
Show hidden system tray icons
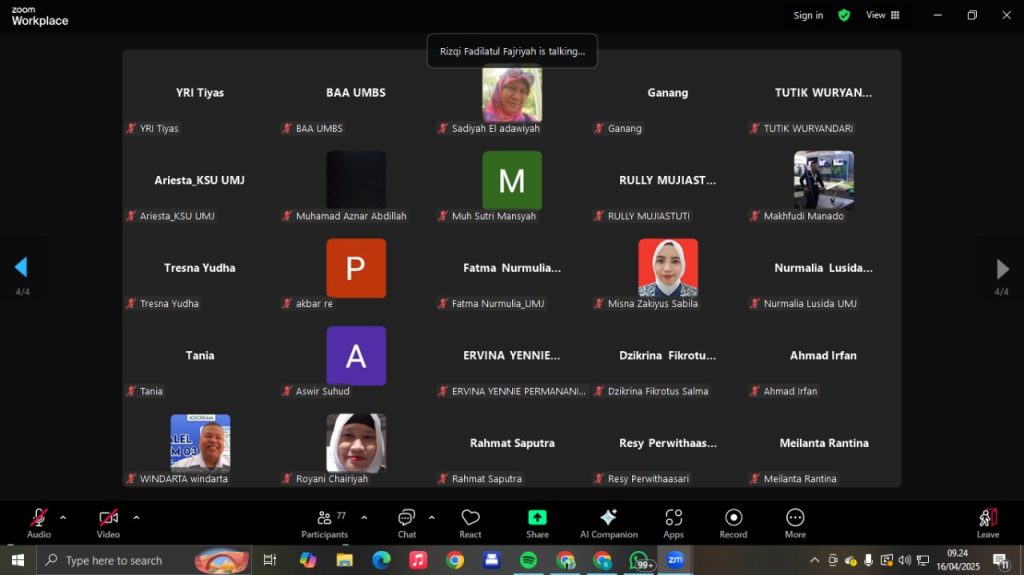click(814, 560)
